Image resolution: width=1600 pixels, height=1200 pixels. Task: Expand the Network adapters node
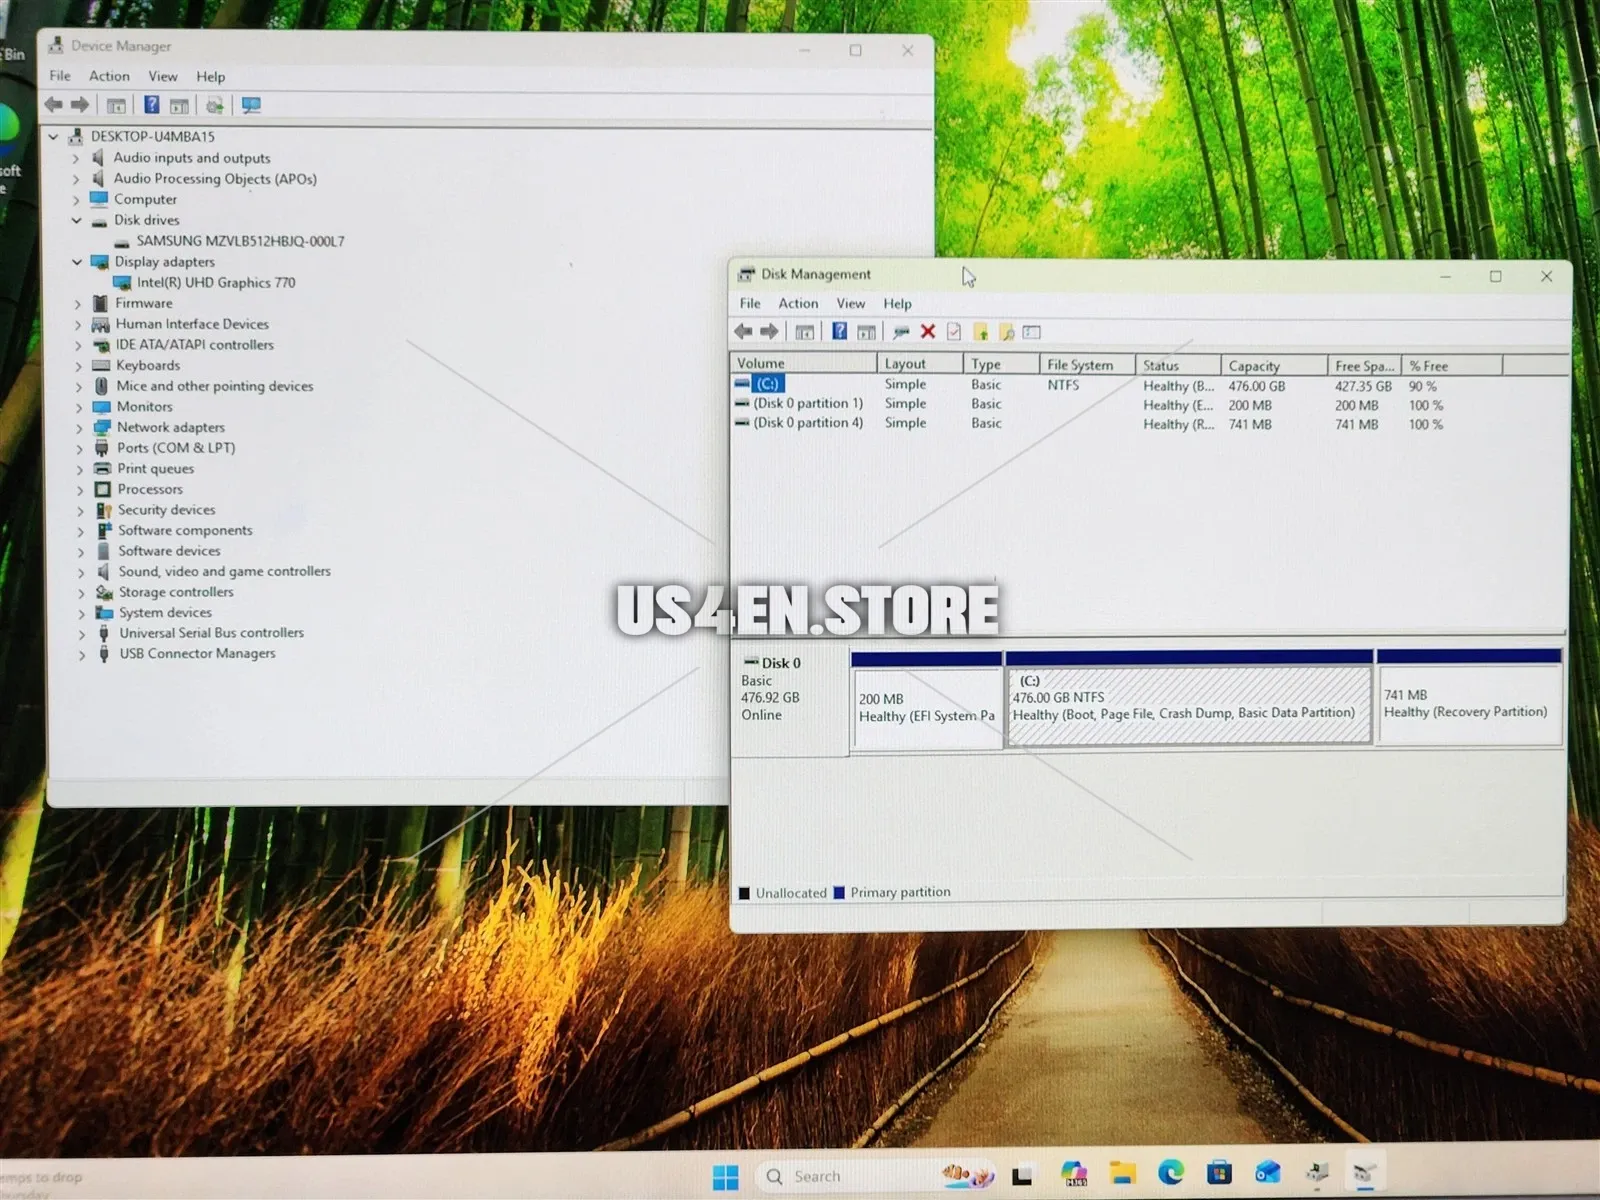point(79,428)
